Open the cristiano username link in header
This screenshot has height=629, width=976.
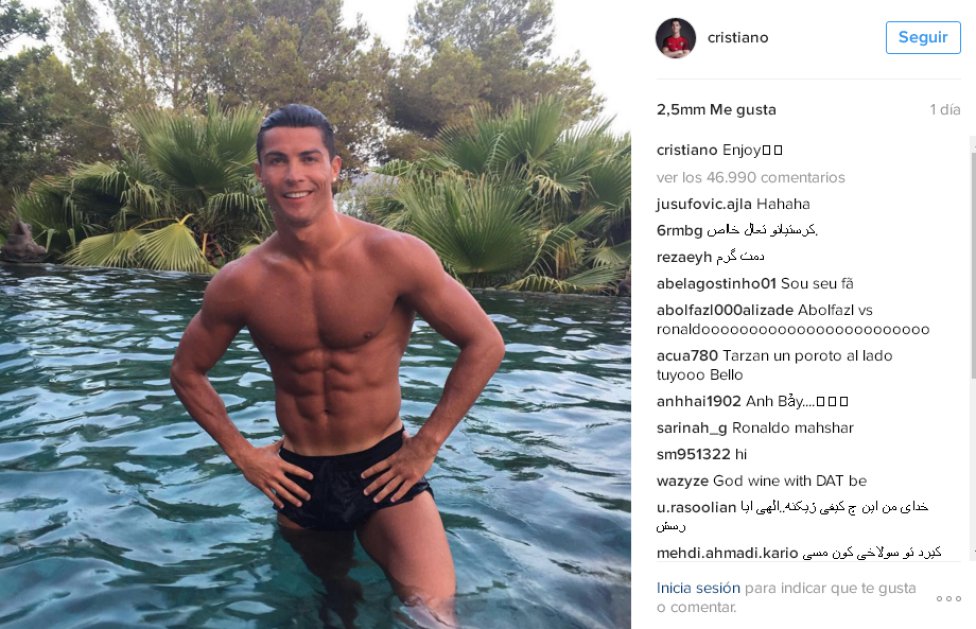point(738,37)
